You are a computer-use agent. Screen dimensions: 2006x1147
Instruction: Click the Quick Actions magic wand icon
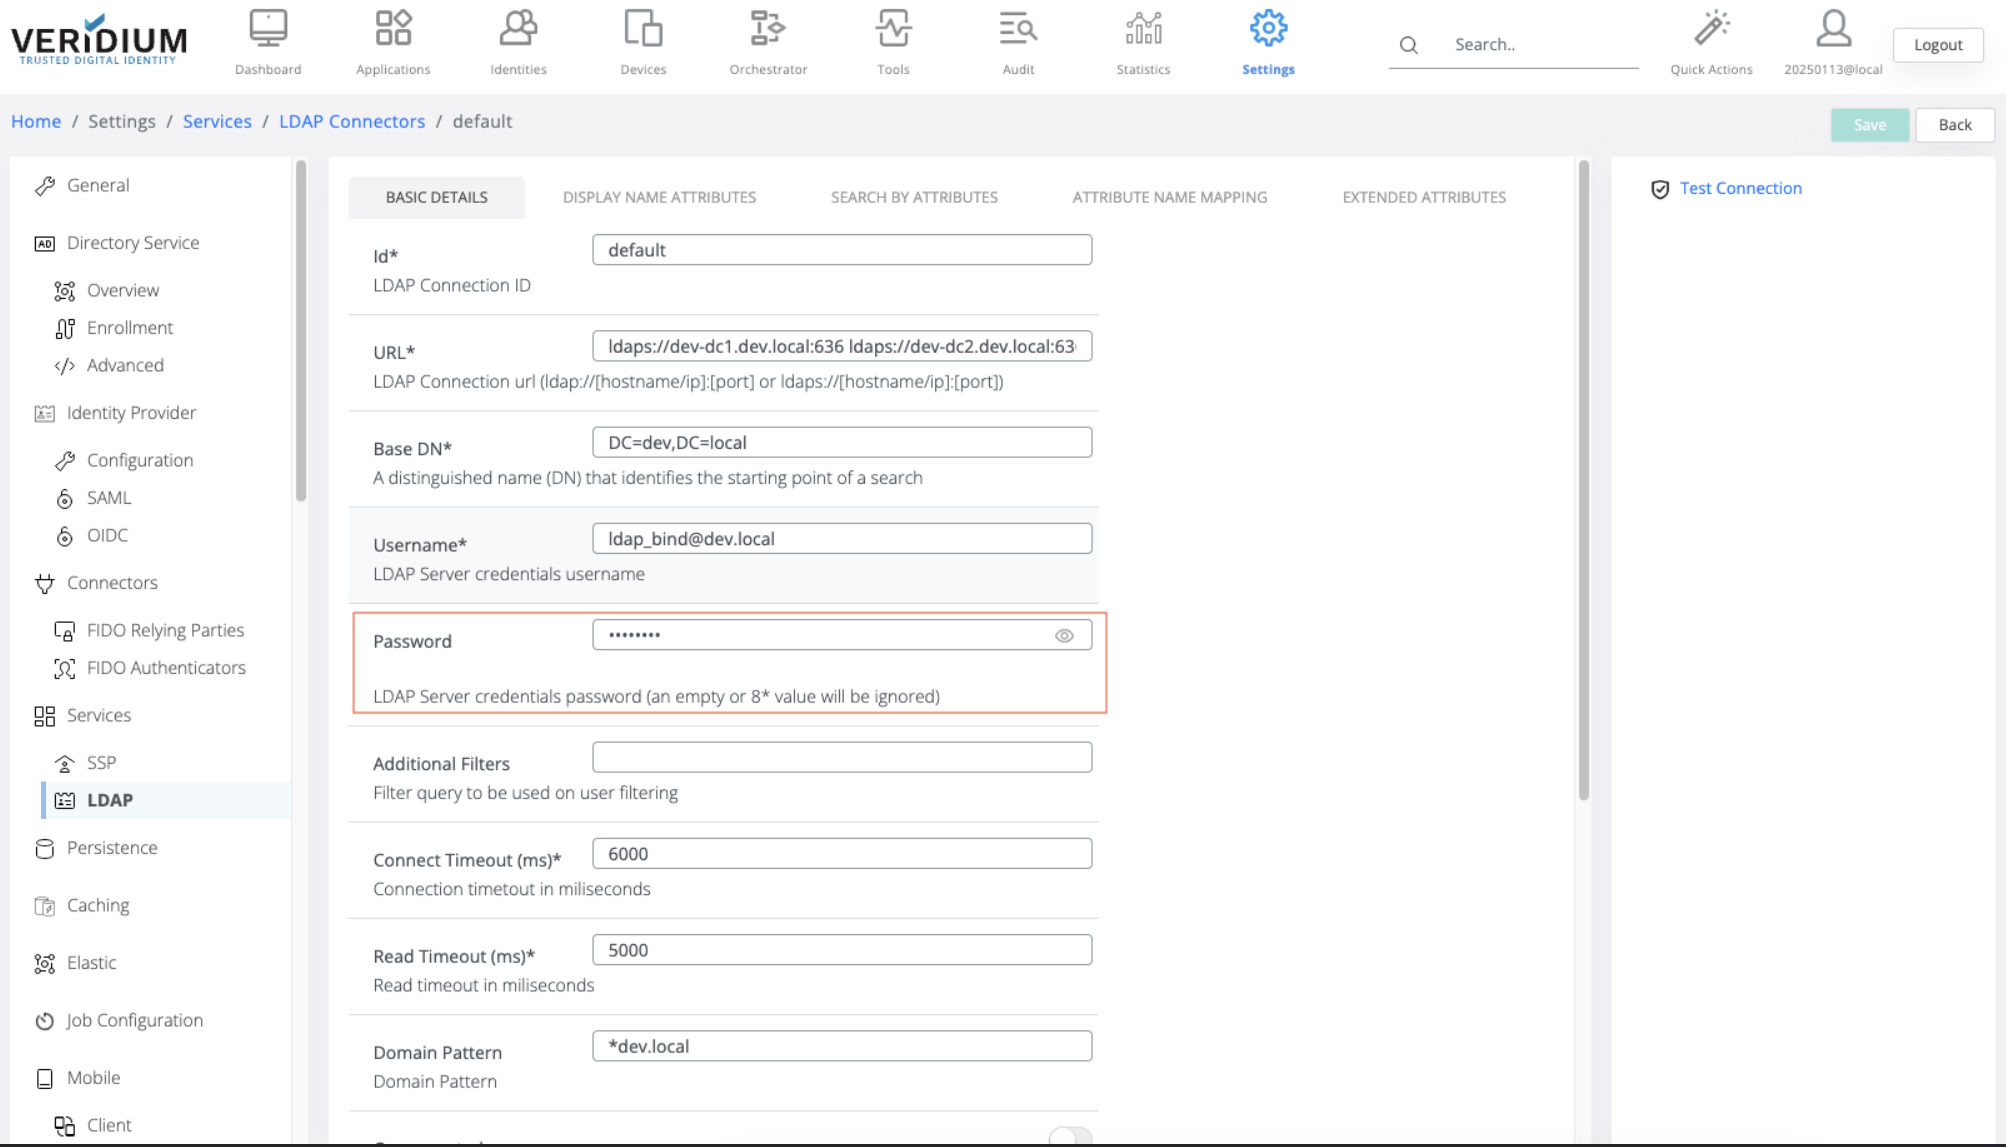(1711, 30)
